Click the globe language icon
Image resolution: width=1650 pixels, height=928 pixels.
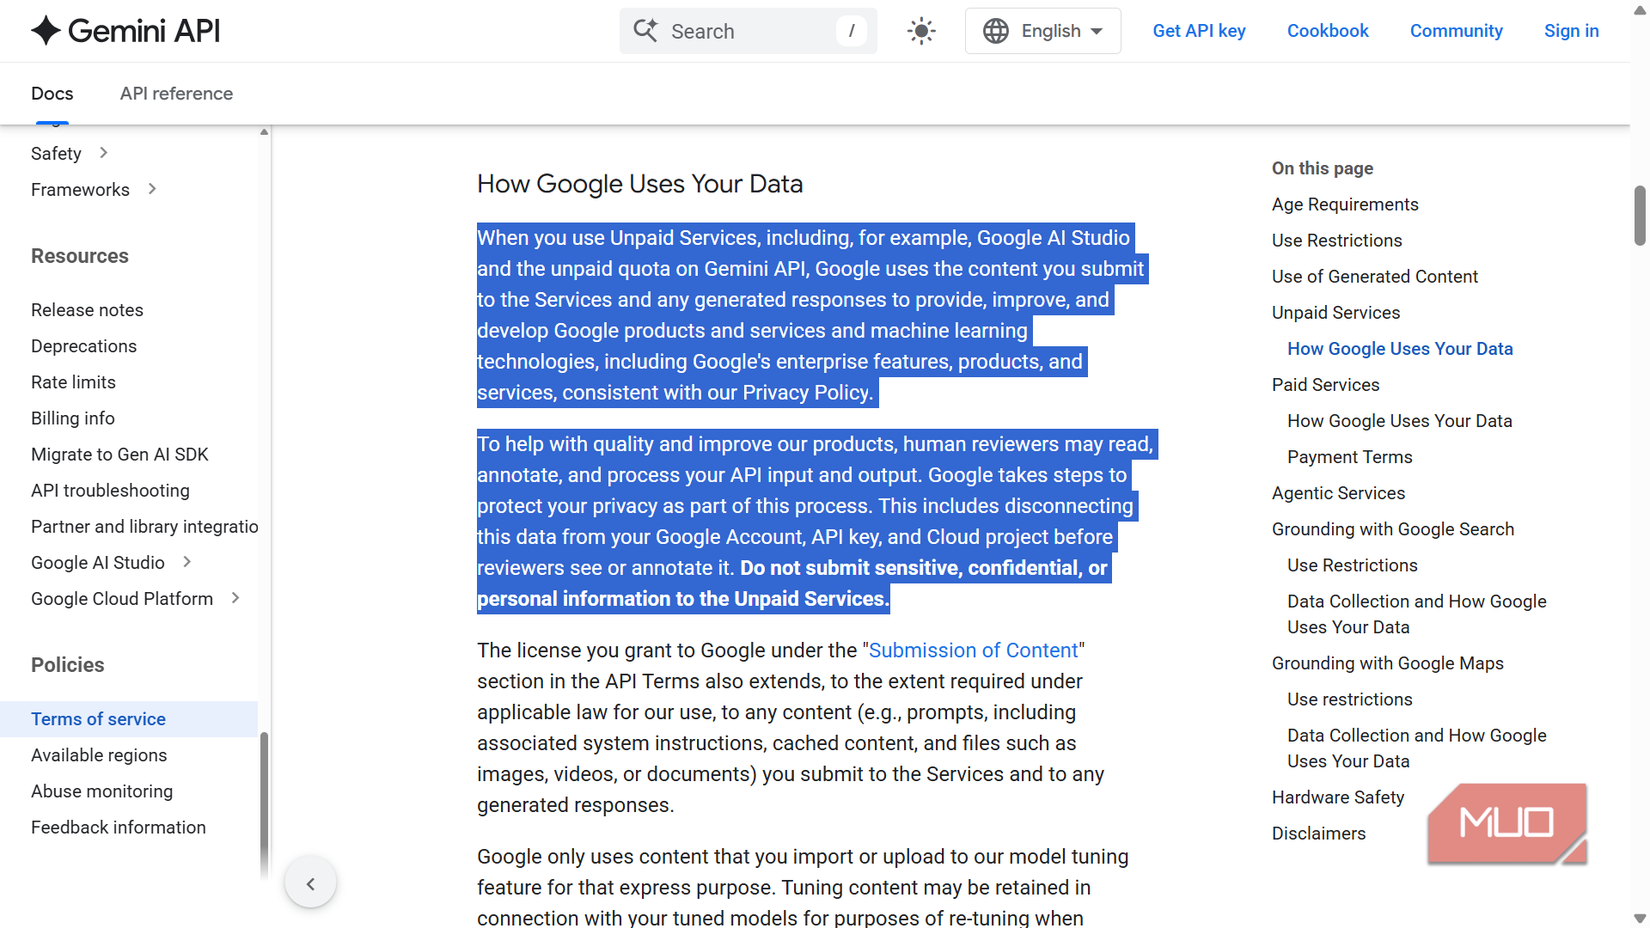[x=995, y=31]
